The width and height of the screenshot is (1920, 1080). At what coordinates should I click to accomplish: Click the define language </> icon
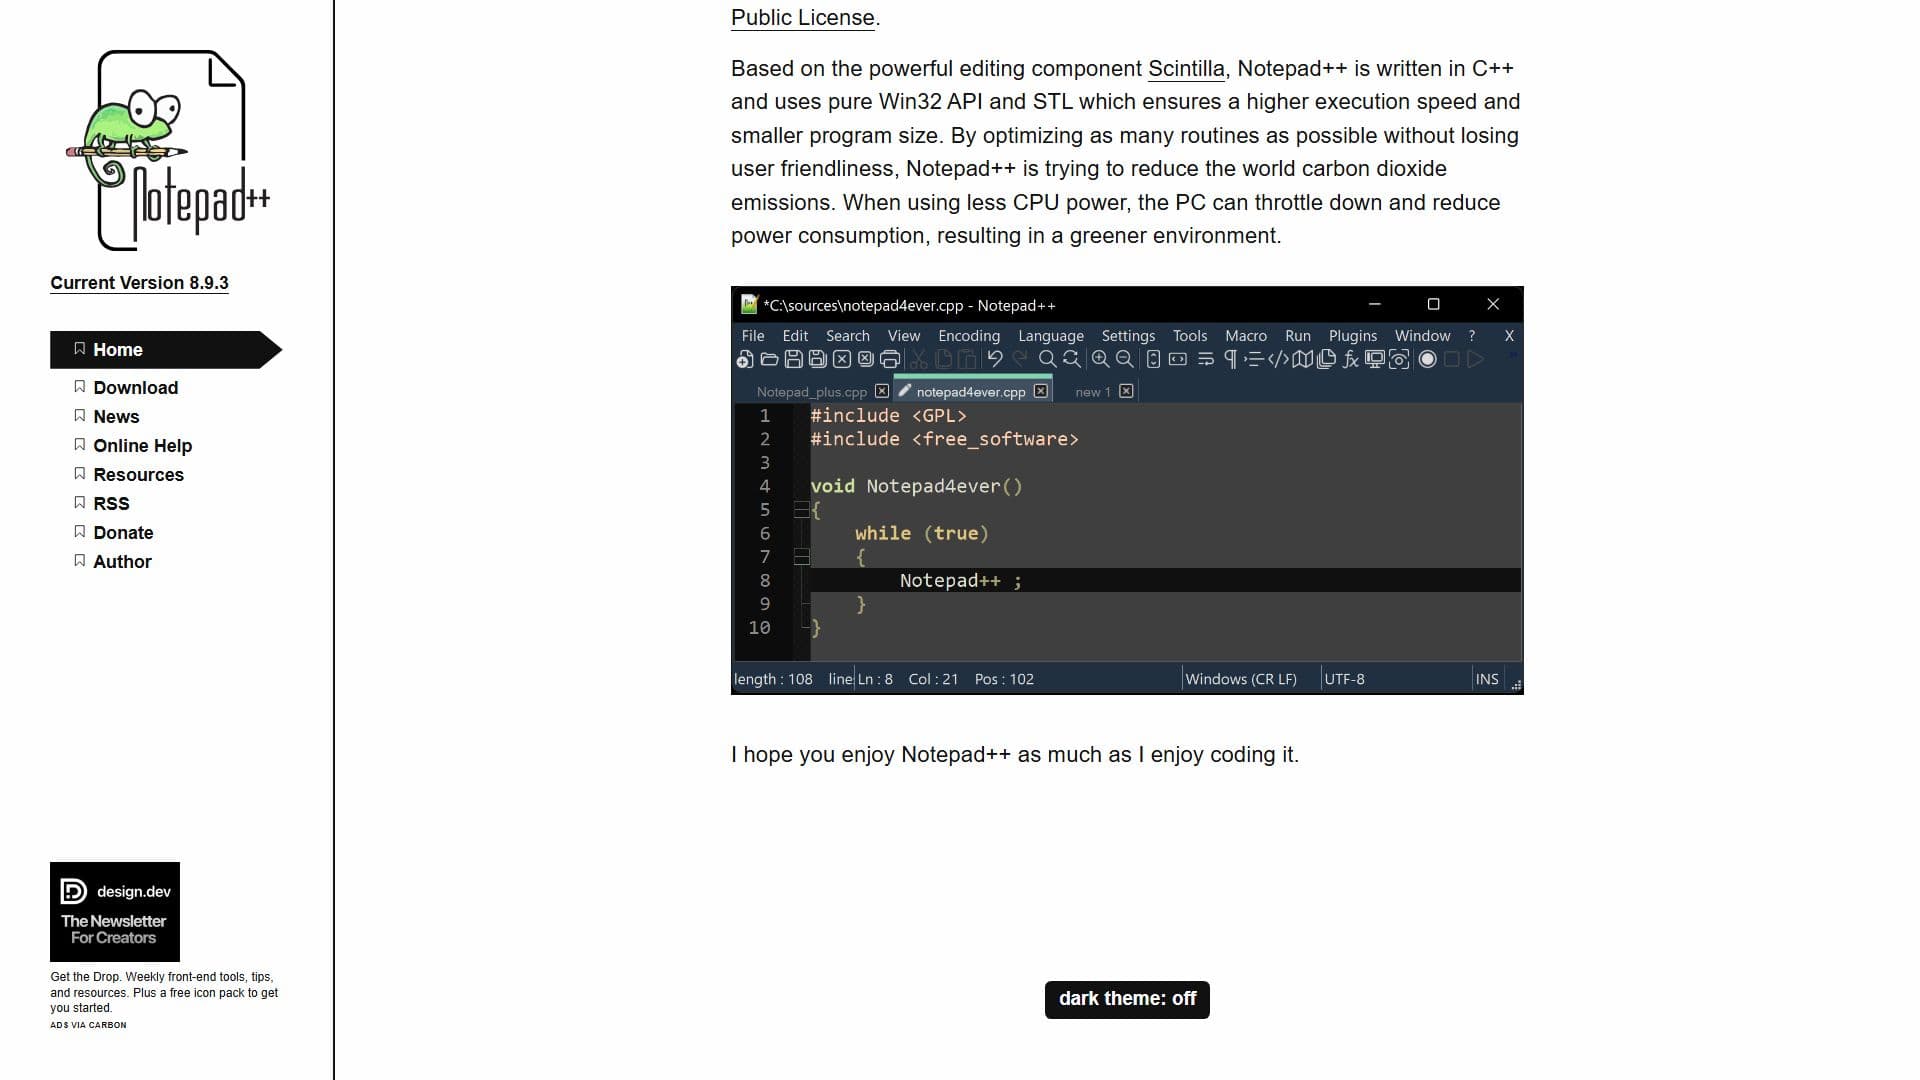(x=1278, y=359)
